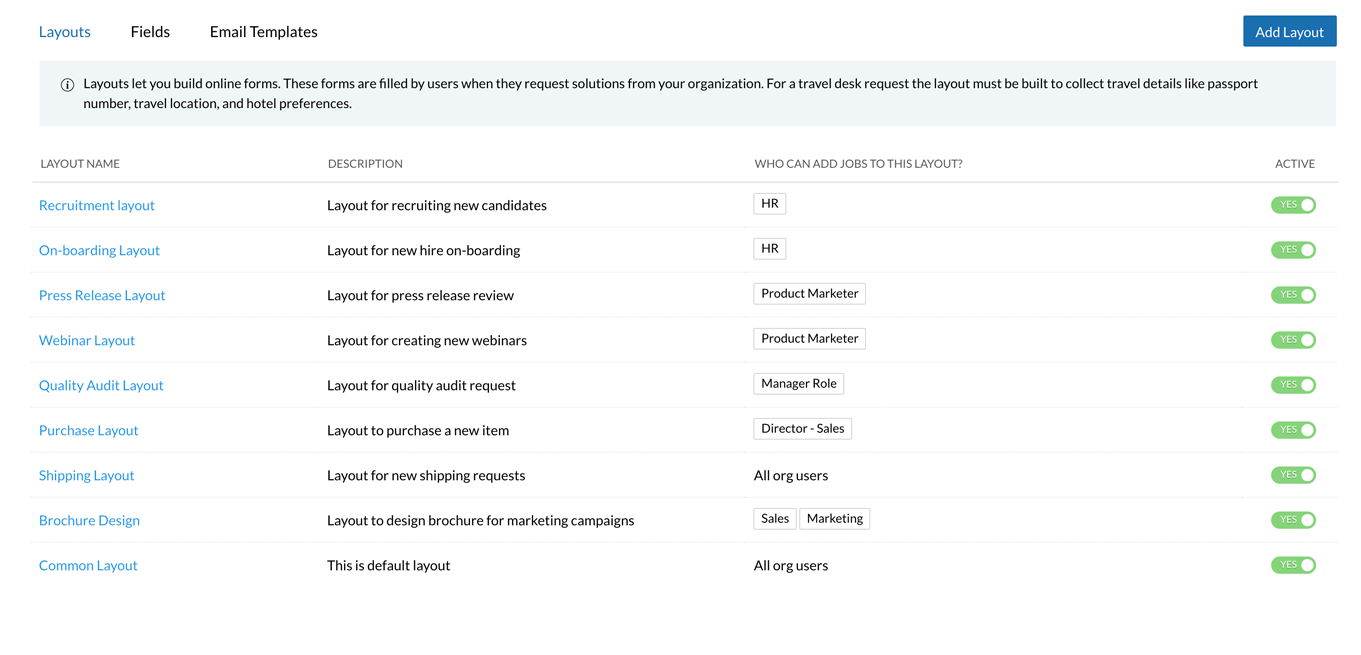Disable the Recruitment layout active toggle
Viewport: 1361px width, 655px height.
pos(1293,205)
